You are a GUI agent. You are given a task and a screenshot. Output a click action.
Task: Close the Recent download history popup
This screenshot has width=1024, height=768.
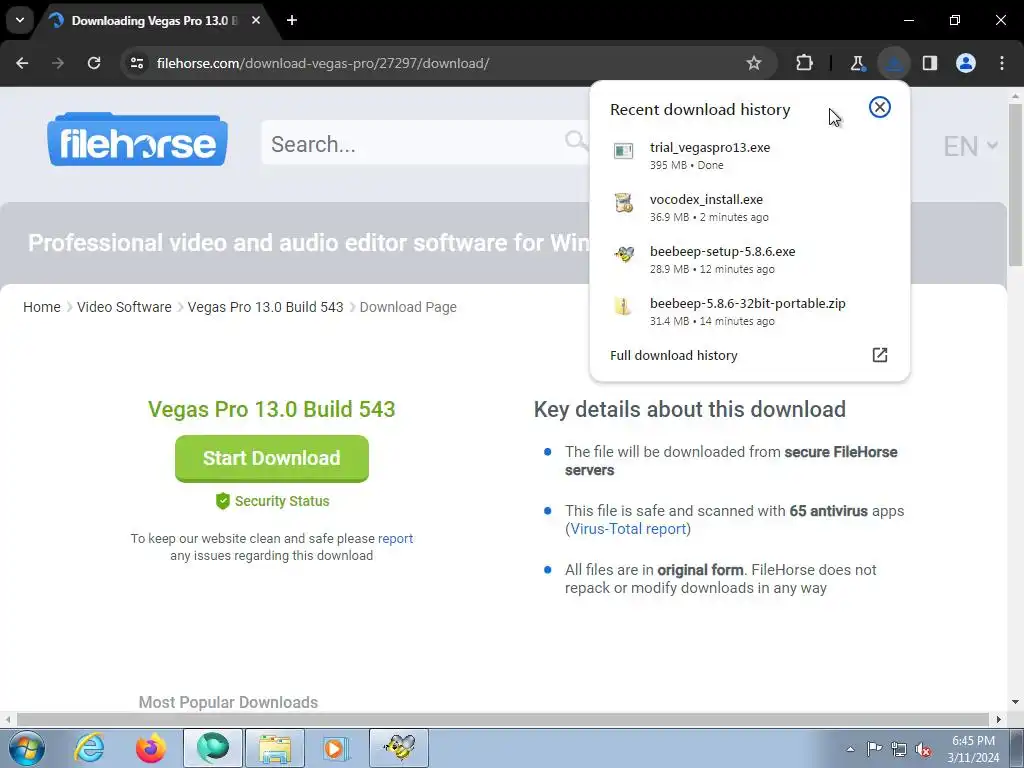pyautogui.click(x=880, y=107)
